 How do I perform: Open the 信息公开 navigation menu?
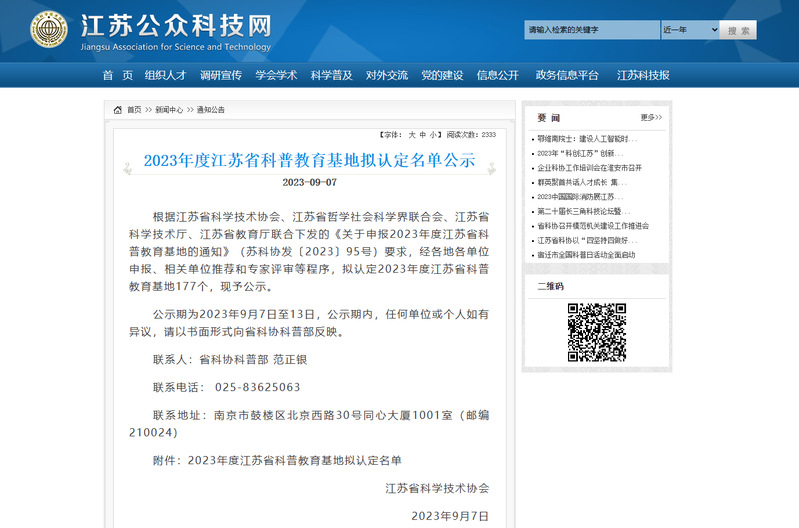point(497,75)
